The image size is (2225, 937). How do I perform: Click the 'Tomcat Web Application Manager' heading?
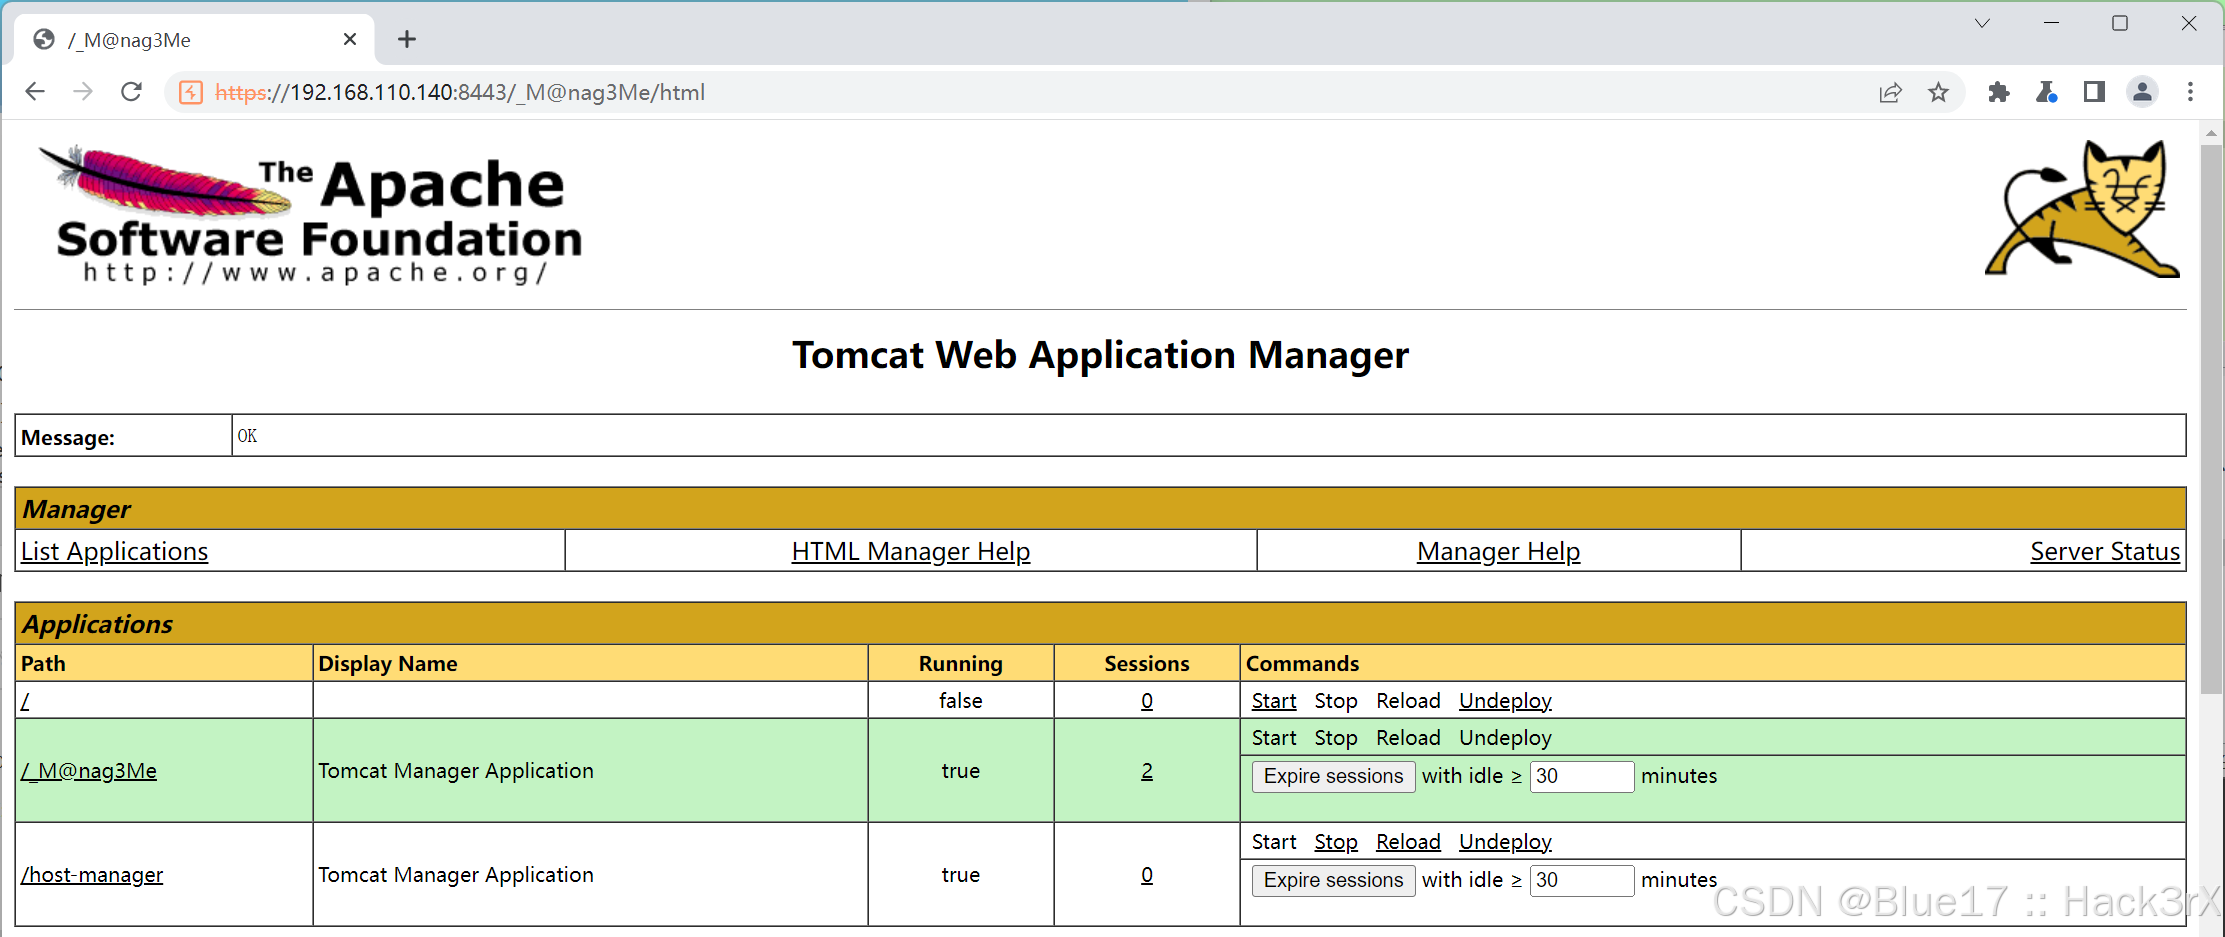tap(1100, 355)
